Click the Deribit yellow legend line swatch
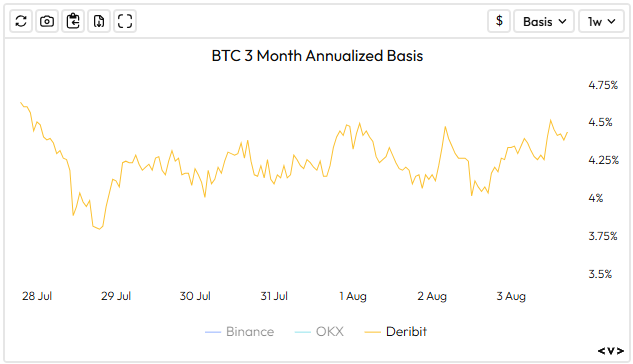Viewport: 633px width, 364px height. 372,332
